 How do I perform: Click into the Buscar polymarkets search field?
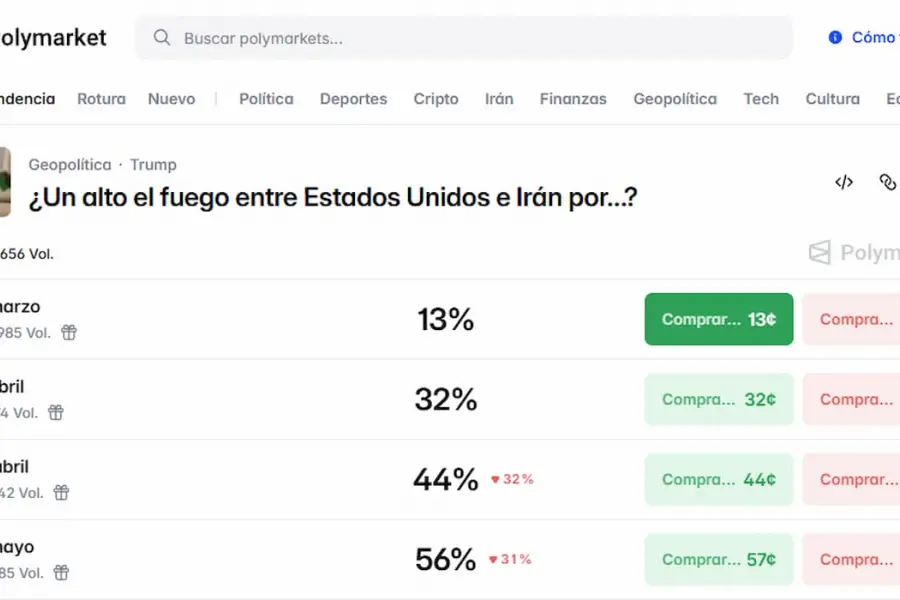(x=400, y=37)
